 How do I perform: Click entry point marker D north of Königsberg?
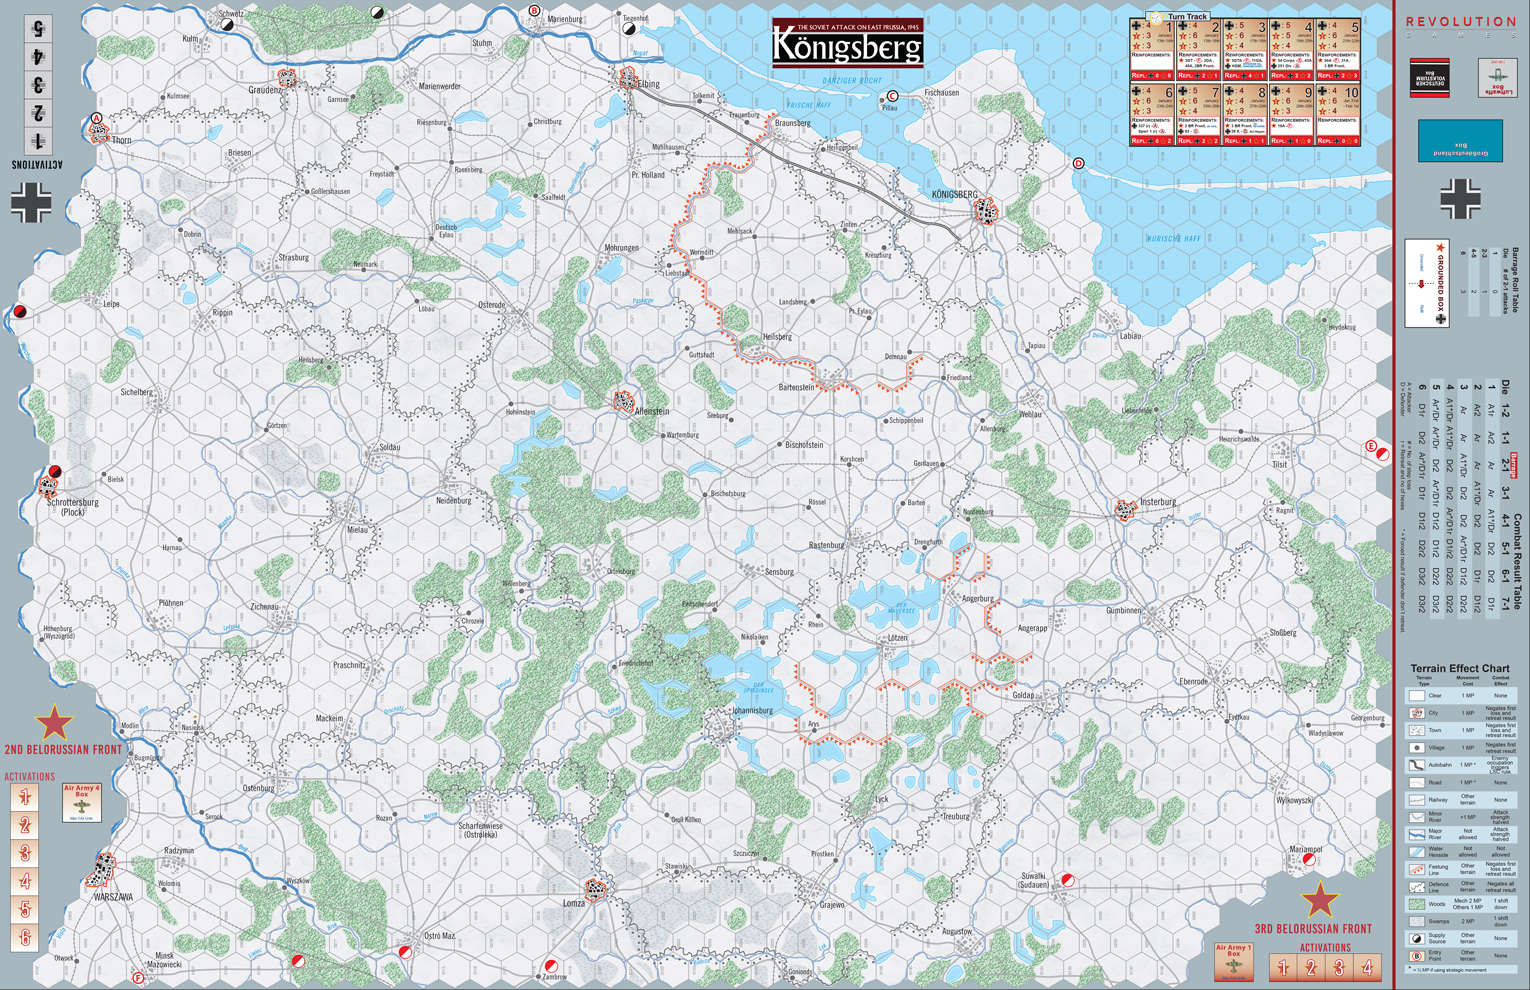click(x=1078, y=163)
